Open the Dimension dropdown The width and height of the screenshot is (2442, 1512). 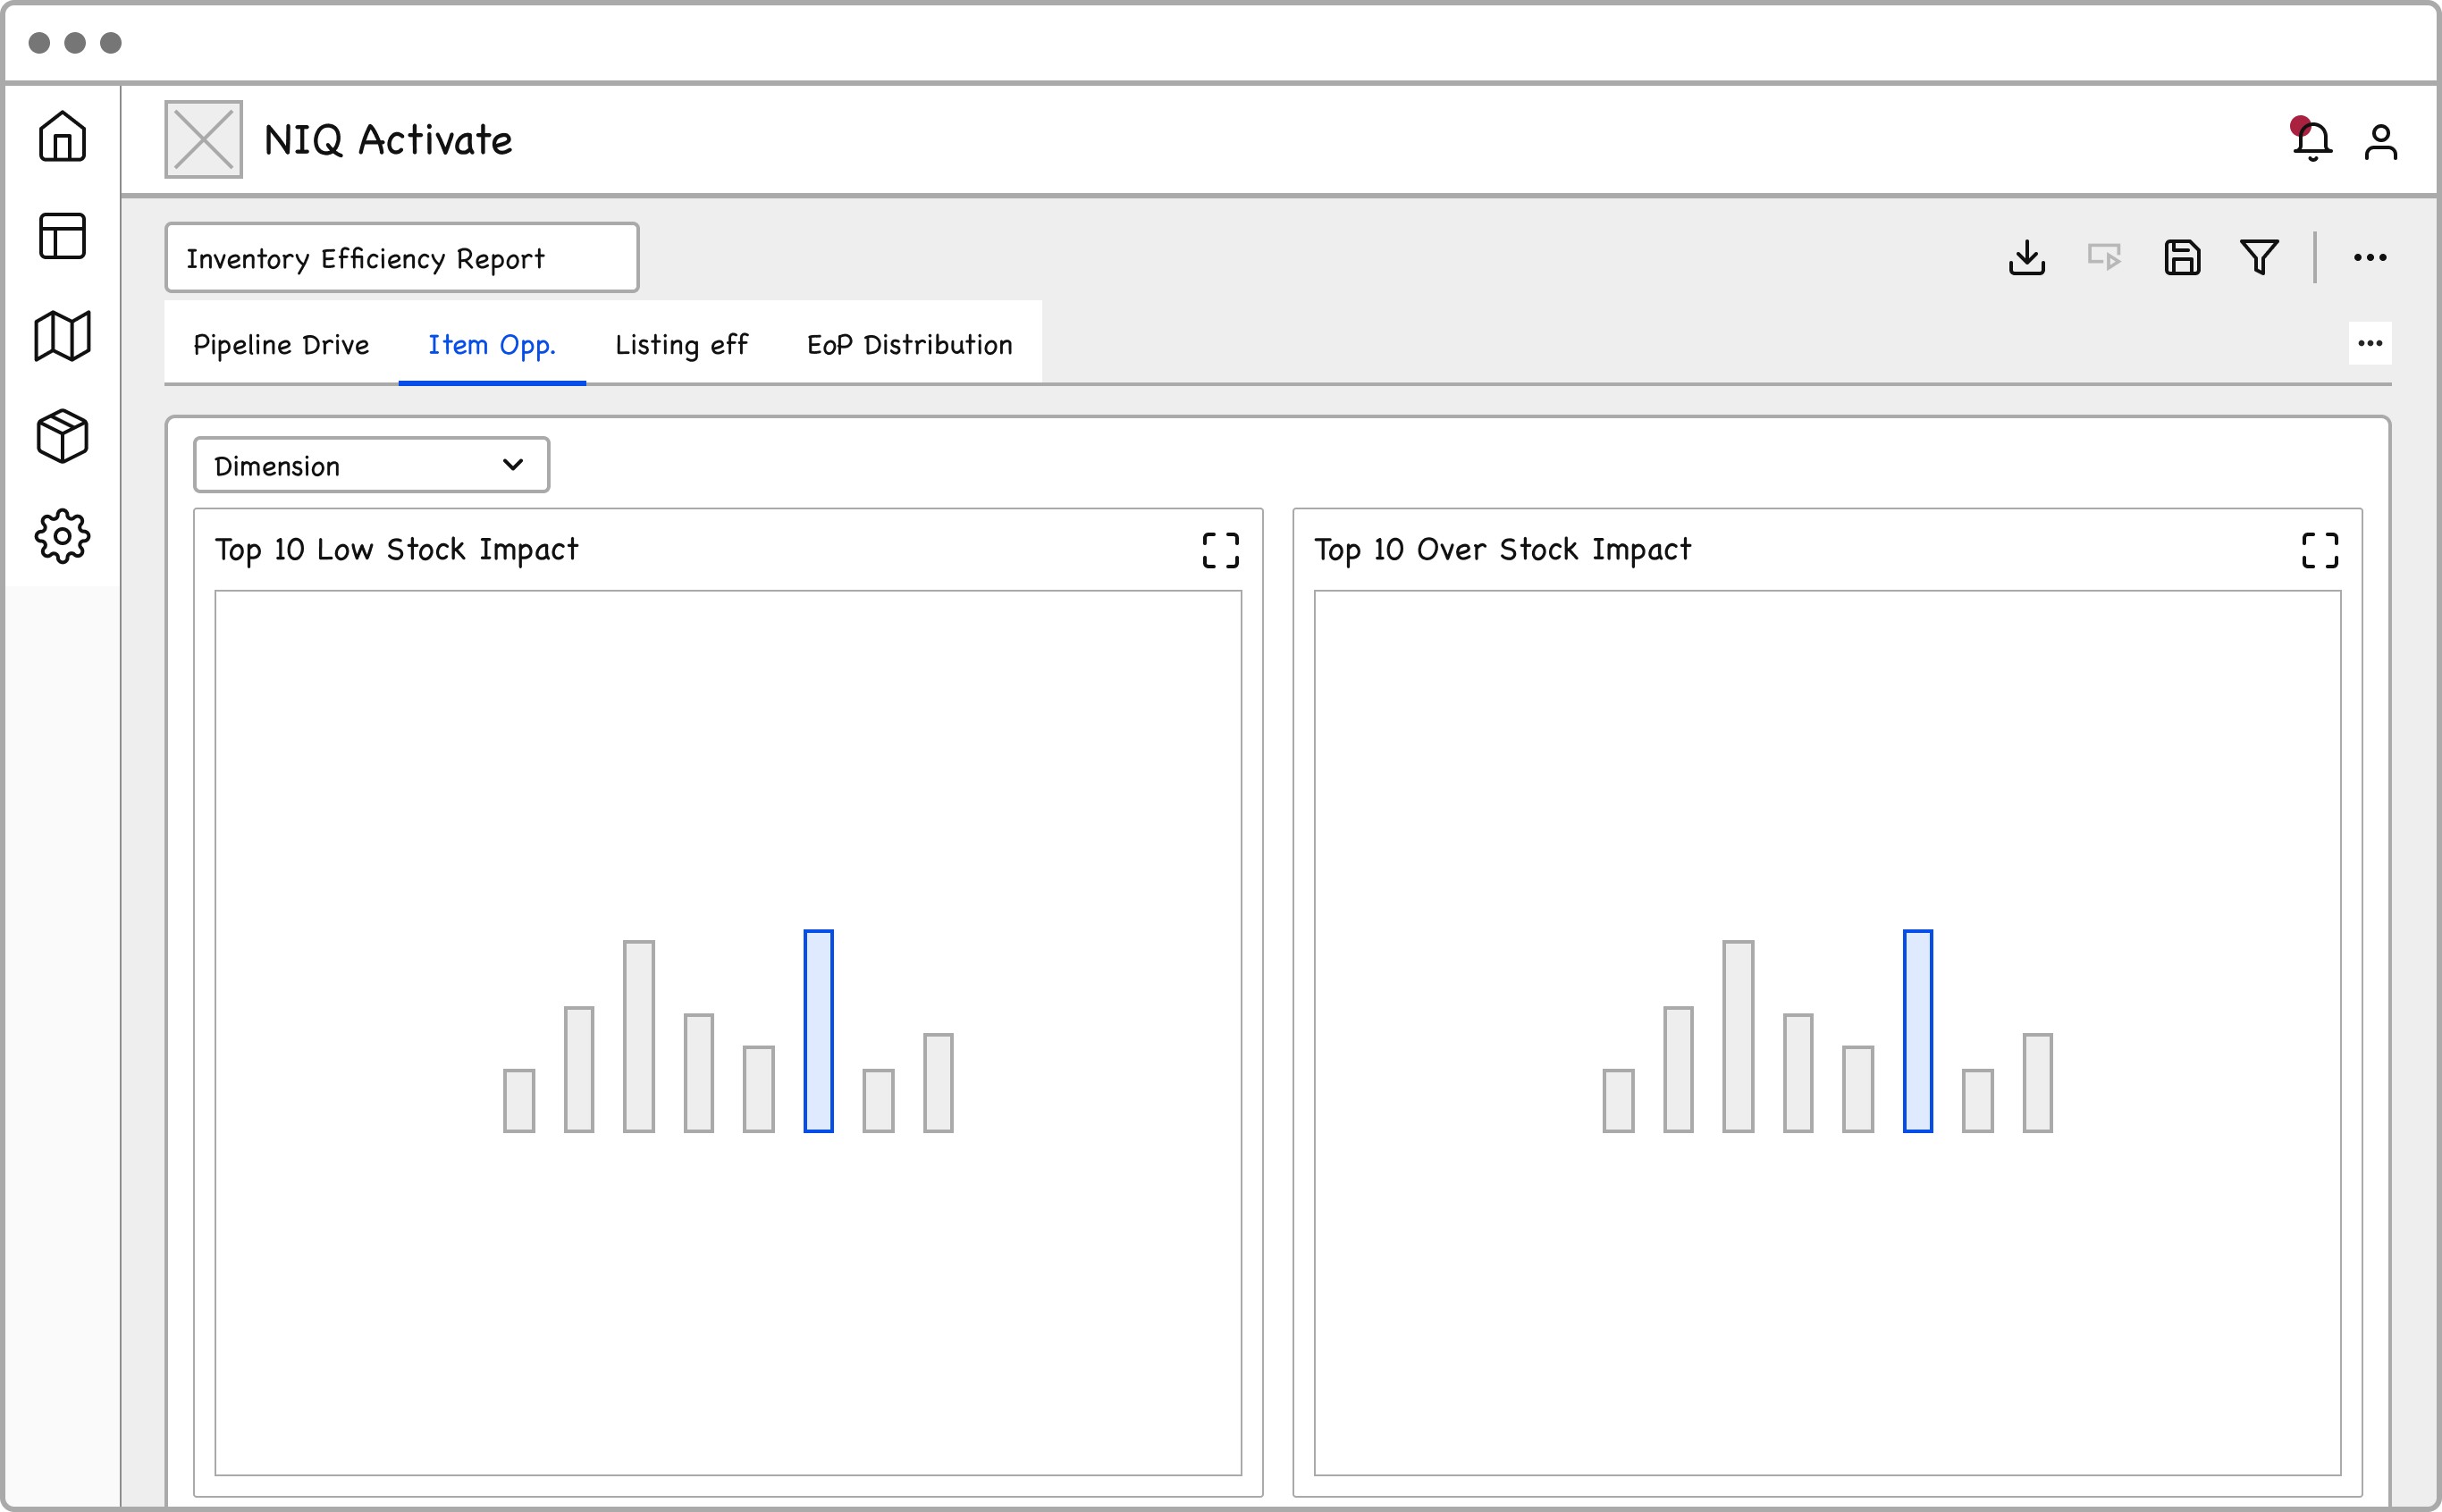[371, 465]
